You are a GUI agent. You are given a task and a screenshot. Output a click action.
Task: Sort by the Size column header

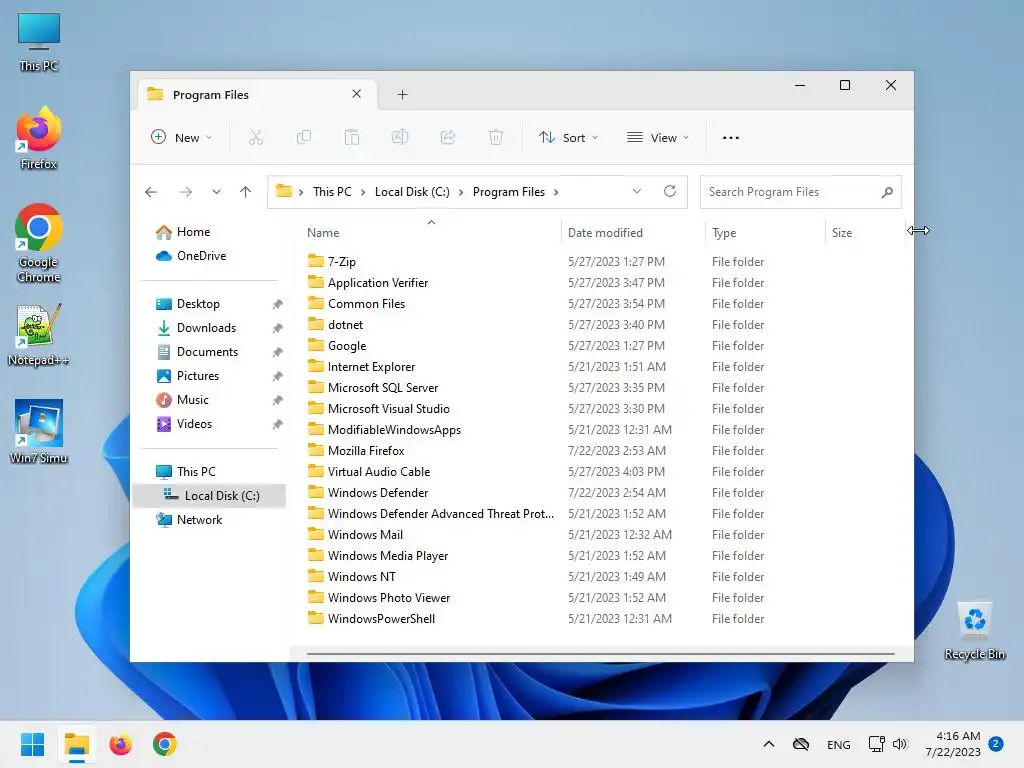tap(865, 232)
